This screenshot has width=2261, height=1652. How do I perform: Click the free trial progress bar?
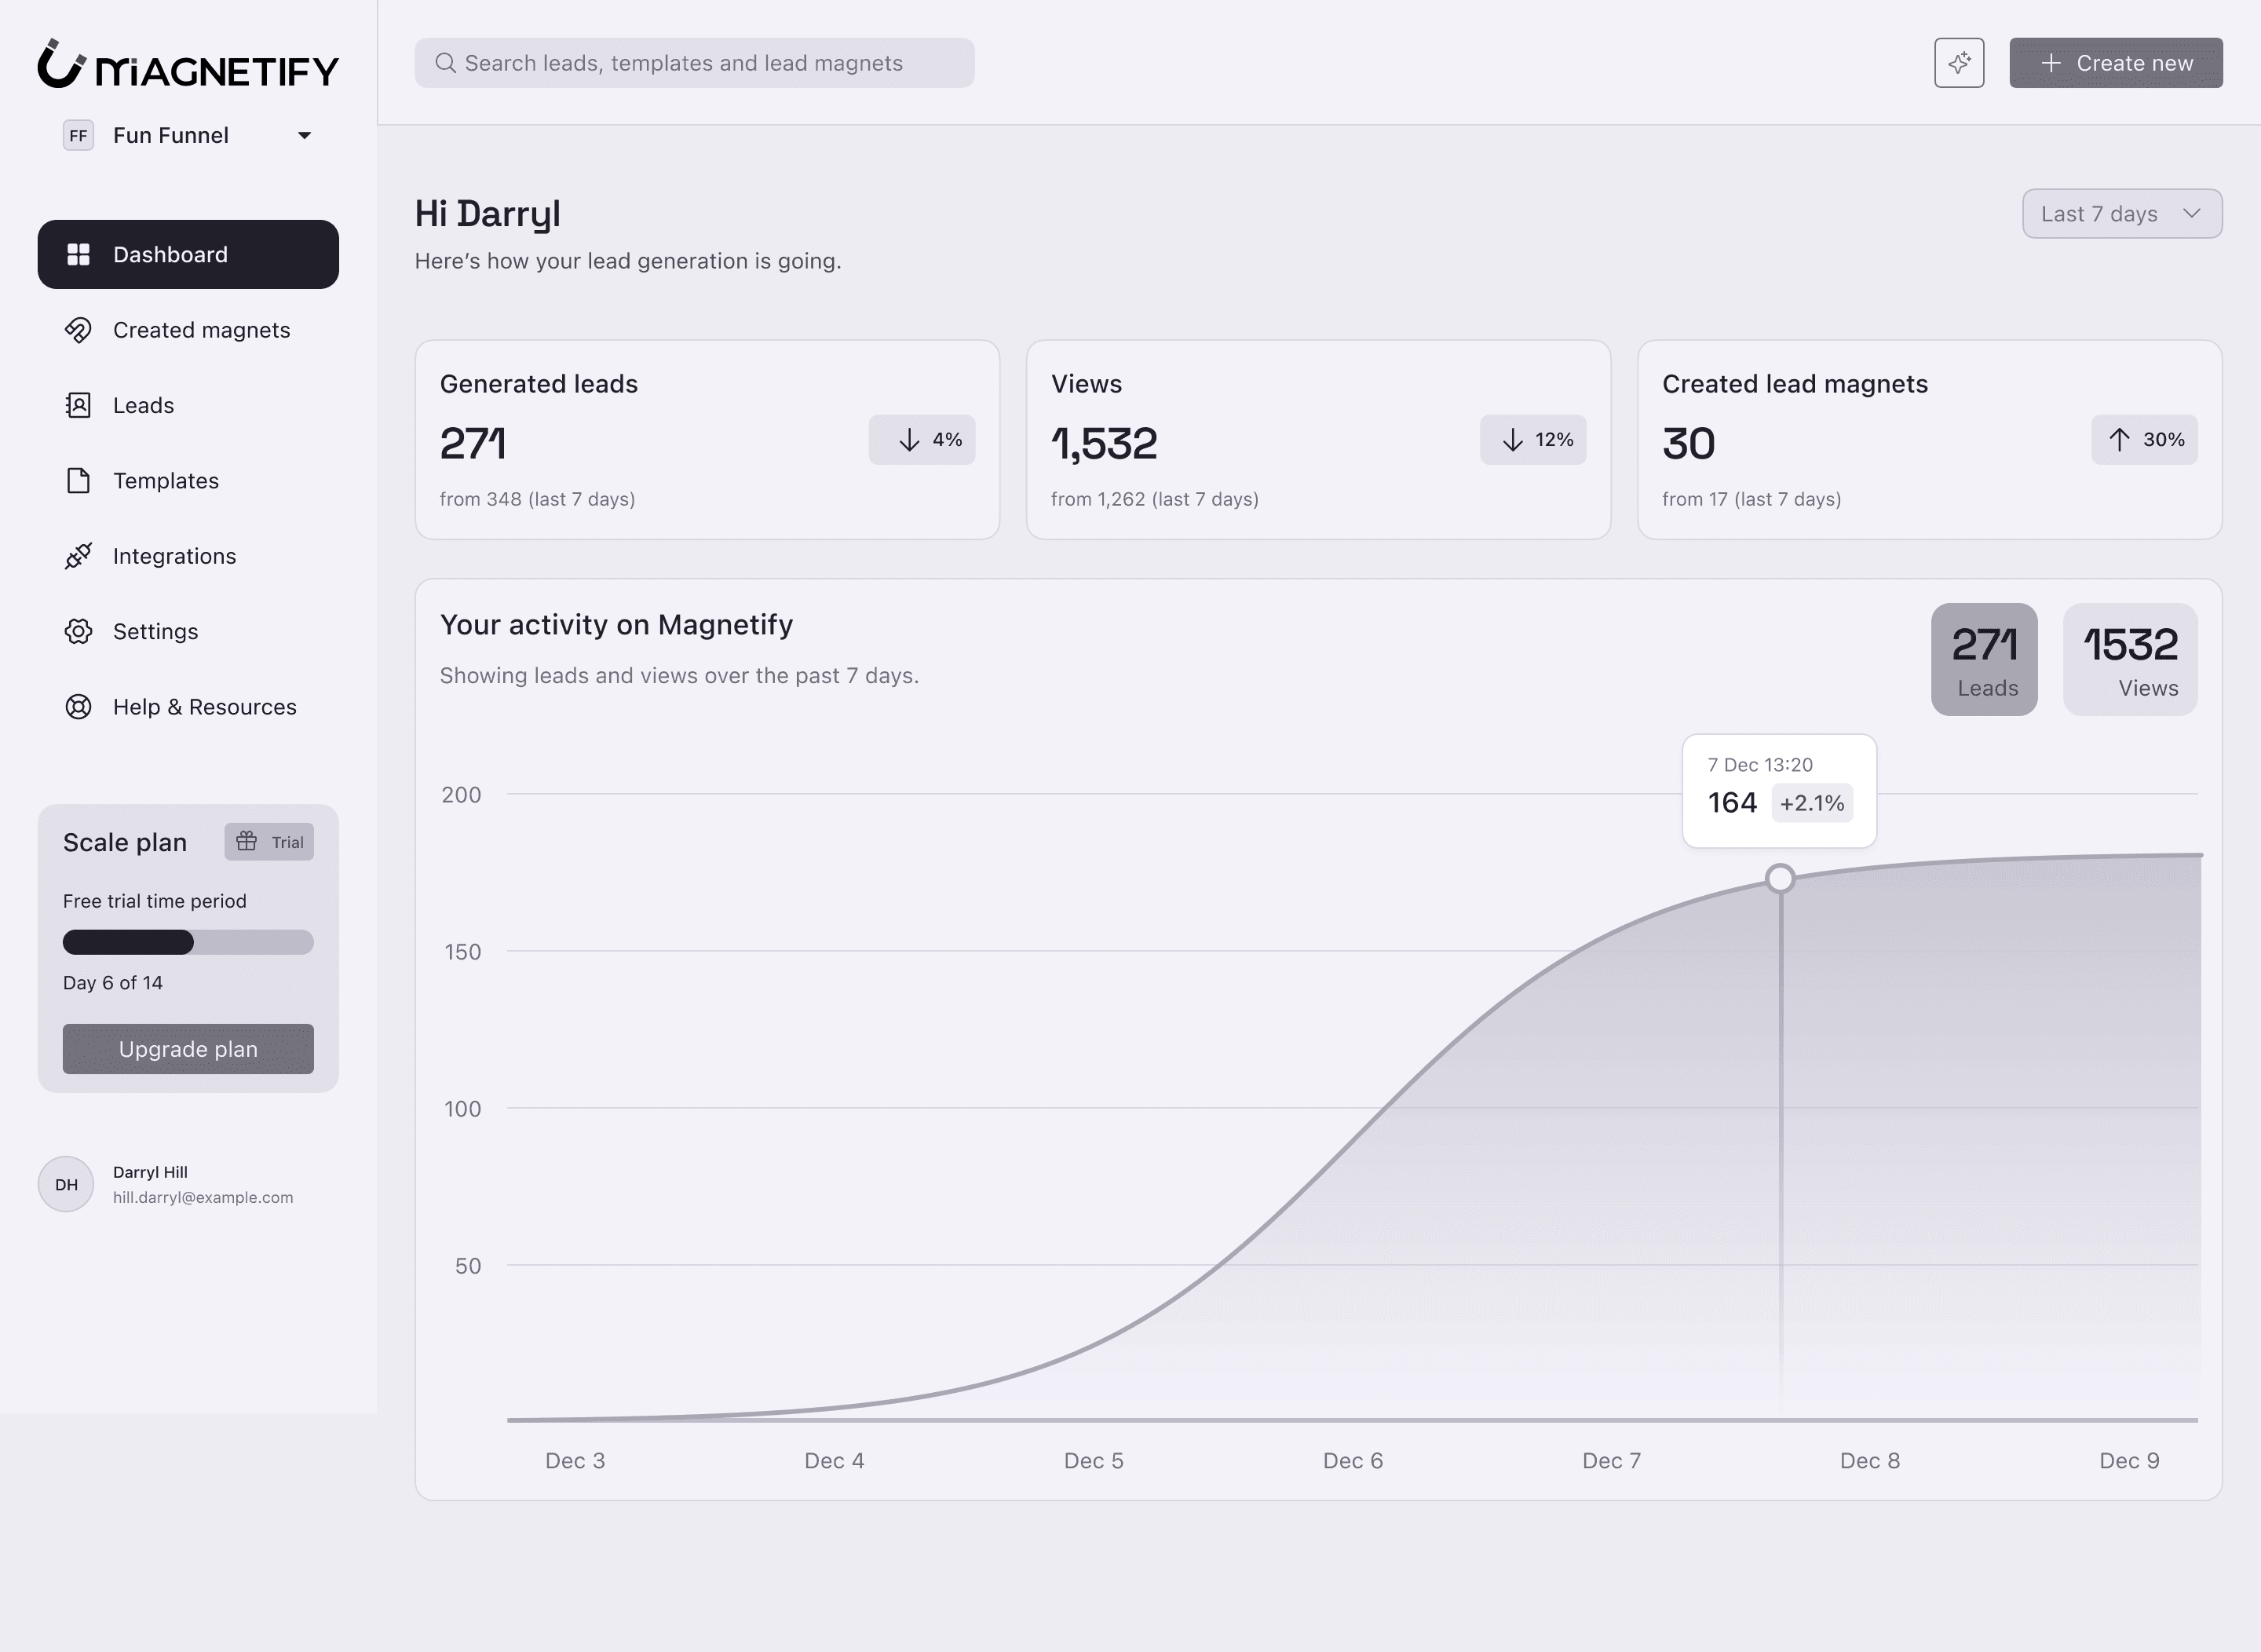[x=188, y=942]
